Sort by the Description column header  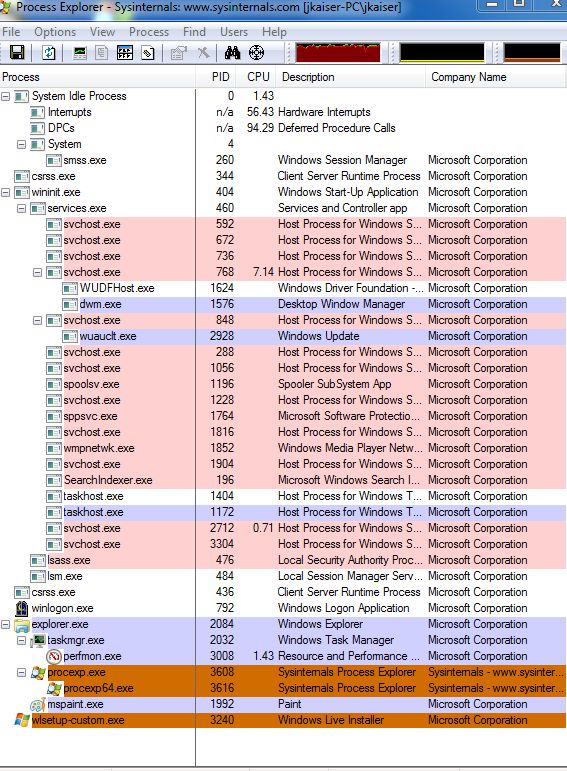(x=351, y=77)
